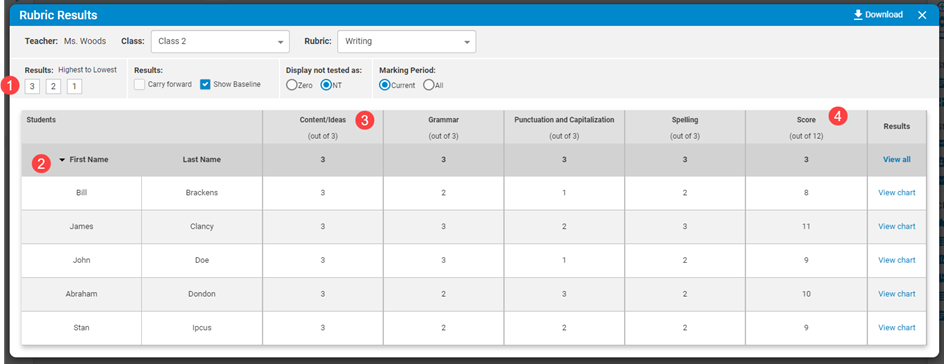
Task: Select result level 3 box
Action: pyautogui.click(x=33, y=87)
